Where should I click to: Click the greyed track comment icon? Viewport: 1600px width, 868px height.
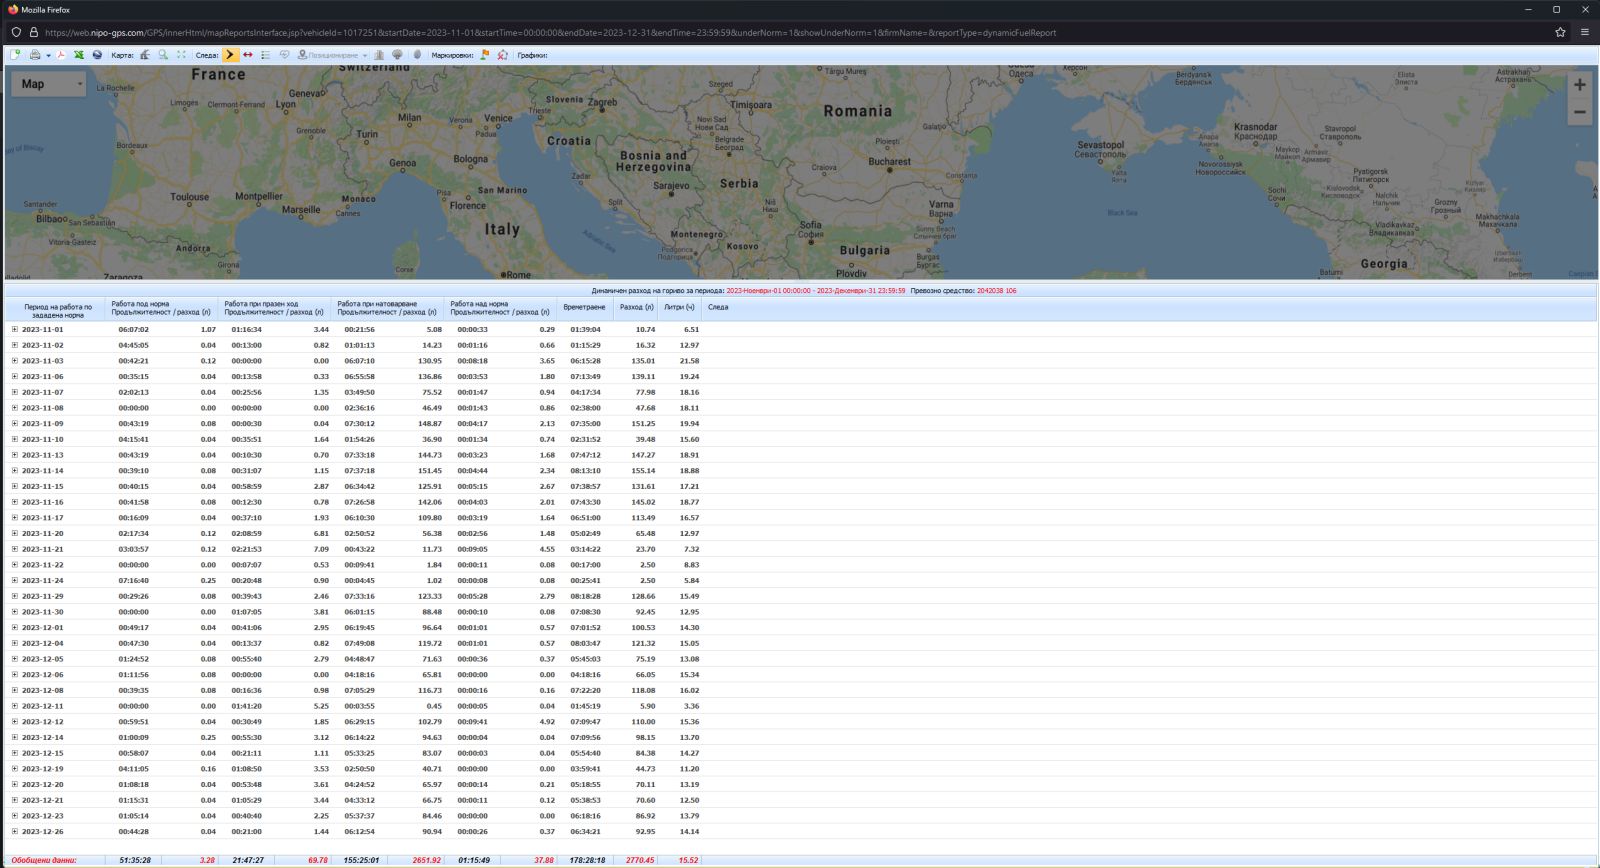click(284, 55)
